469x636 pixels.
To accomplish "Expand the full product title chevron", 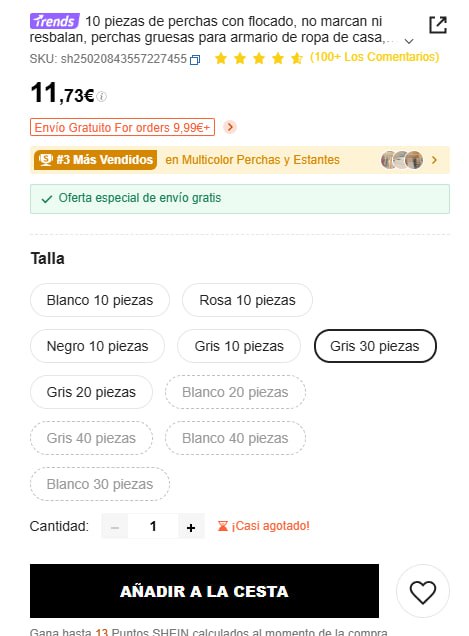I will (409, 41).
